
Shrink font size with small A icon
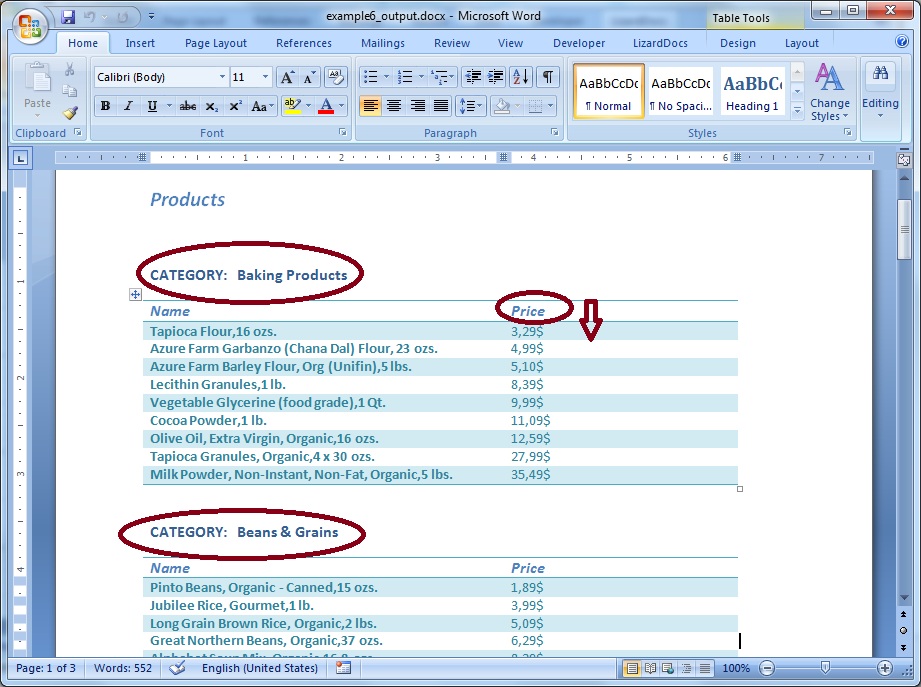[x=310, y=77]
